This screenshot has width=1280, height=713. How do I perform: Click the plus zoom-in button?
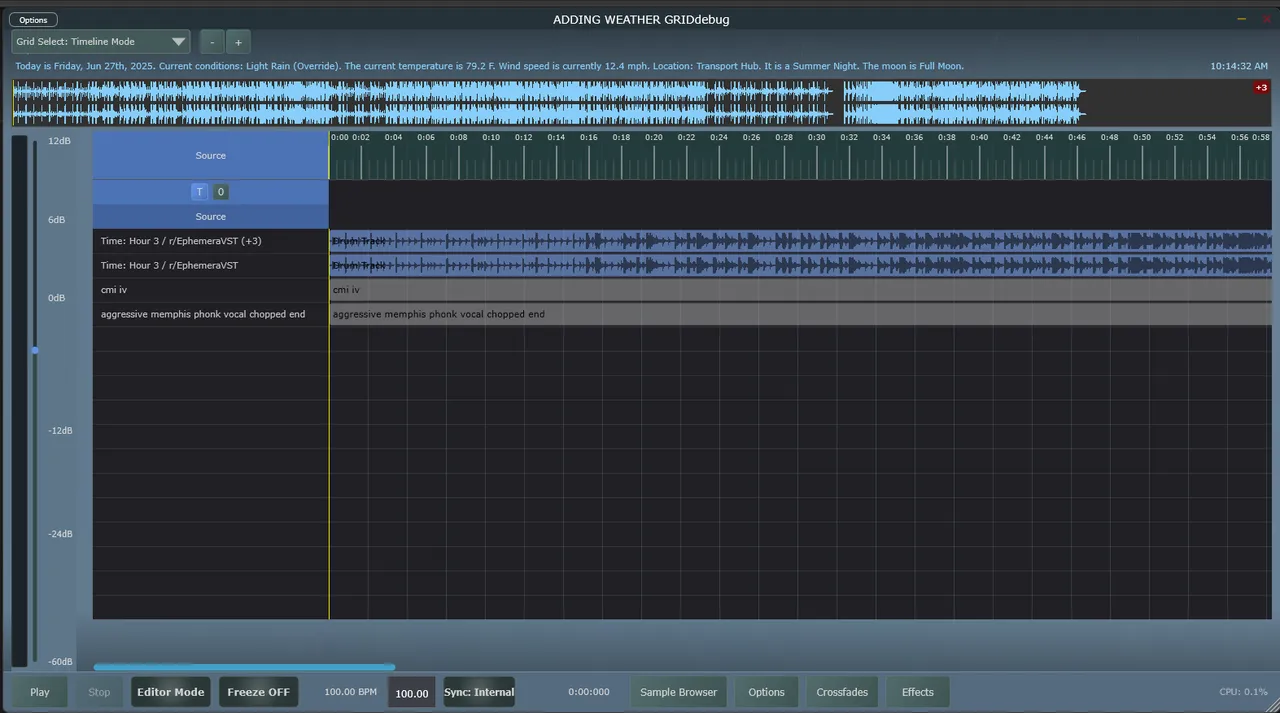click(x=238, y=42)
